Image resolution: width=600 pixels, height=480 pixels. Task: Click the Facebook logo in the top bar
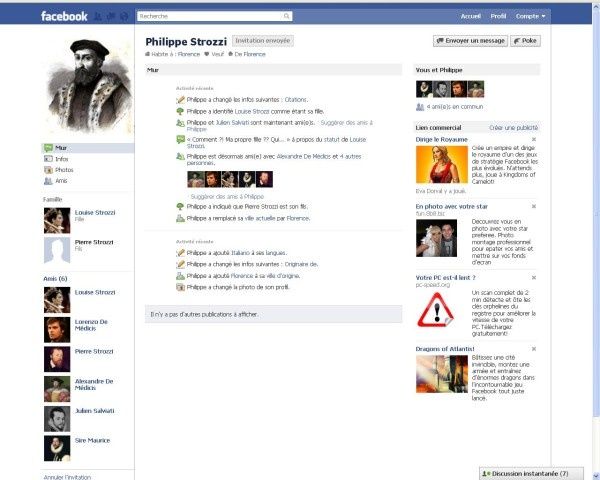tap(64, 16)
